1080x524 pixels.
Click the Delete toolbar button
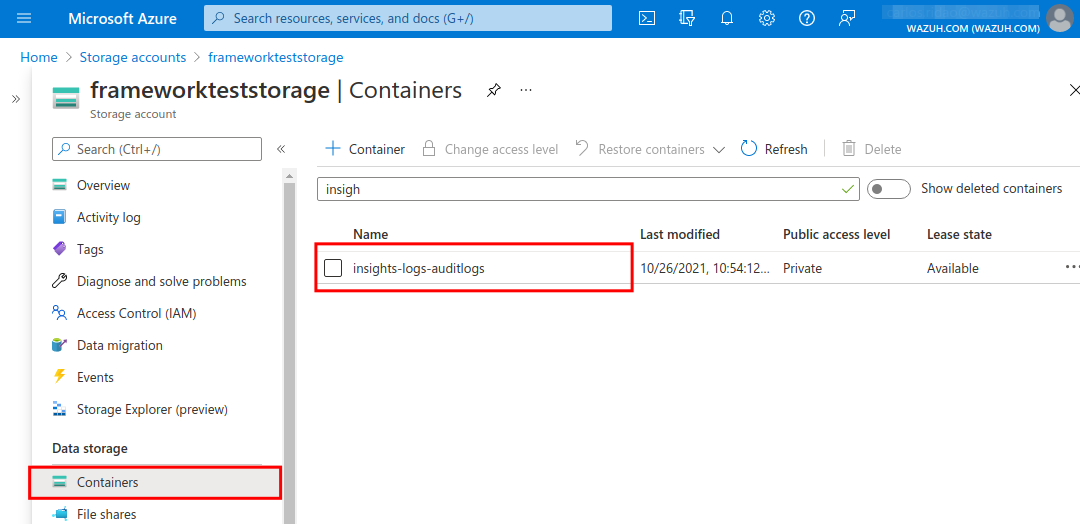pyautogui.click(x=871, y=149)
